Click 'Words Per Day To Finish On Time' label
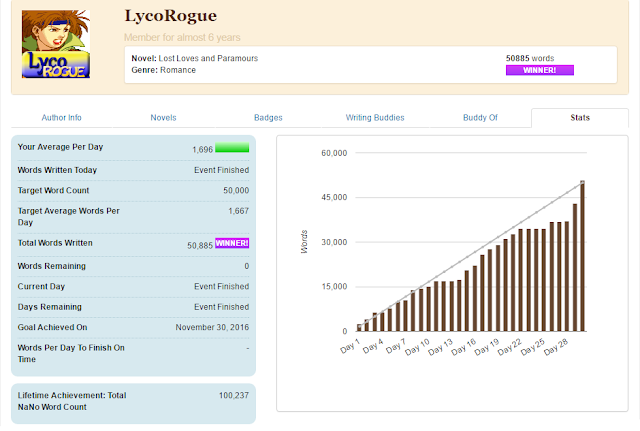 click(71, 353)
